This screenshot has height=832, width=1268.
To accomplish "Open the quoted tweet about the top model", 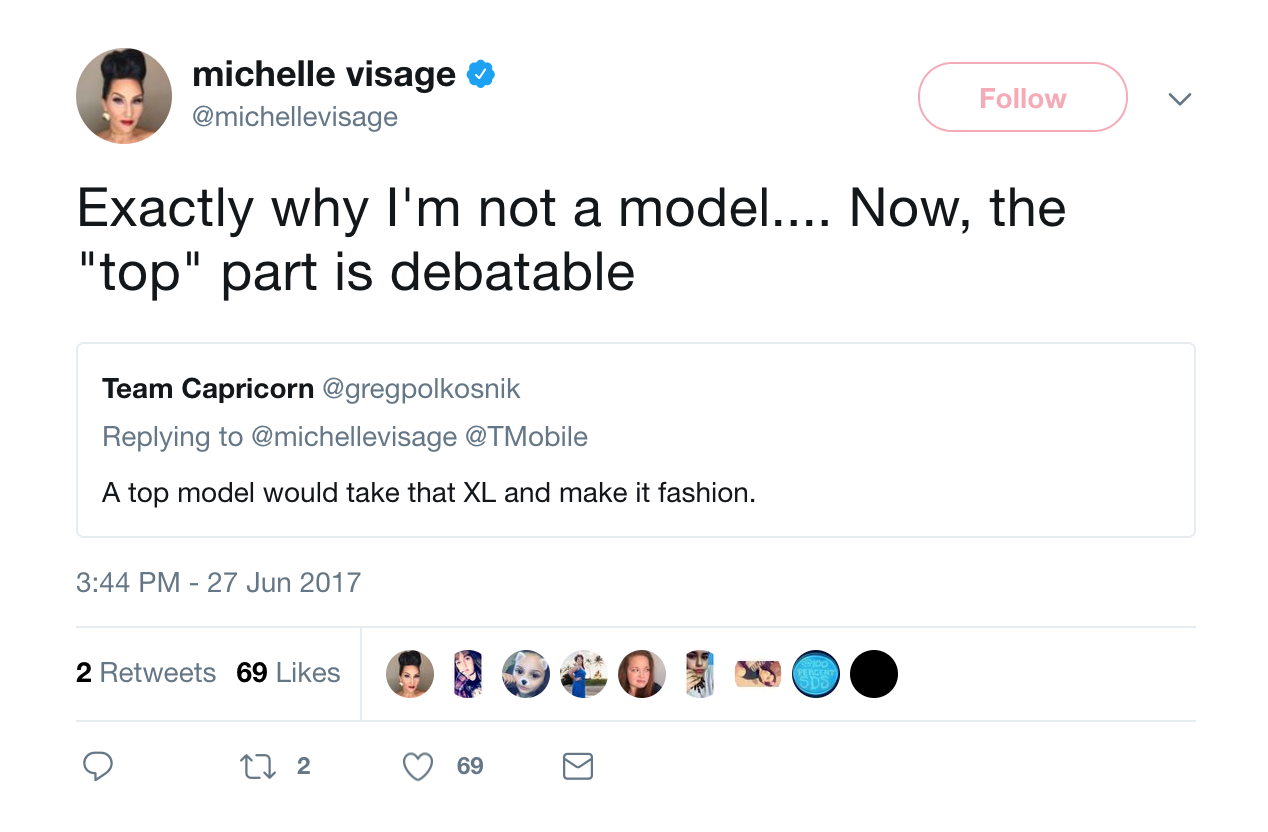I will 636,493.
